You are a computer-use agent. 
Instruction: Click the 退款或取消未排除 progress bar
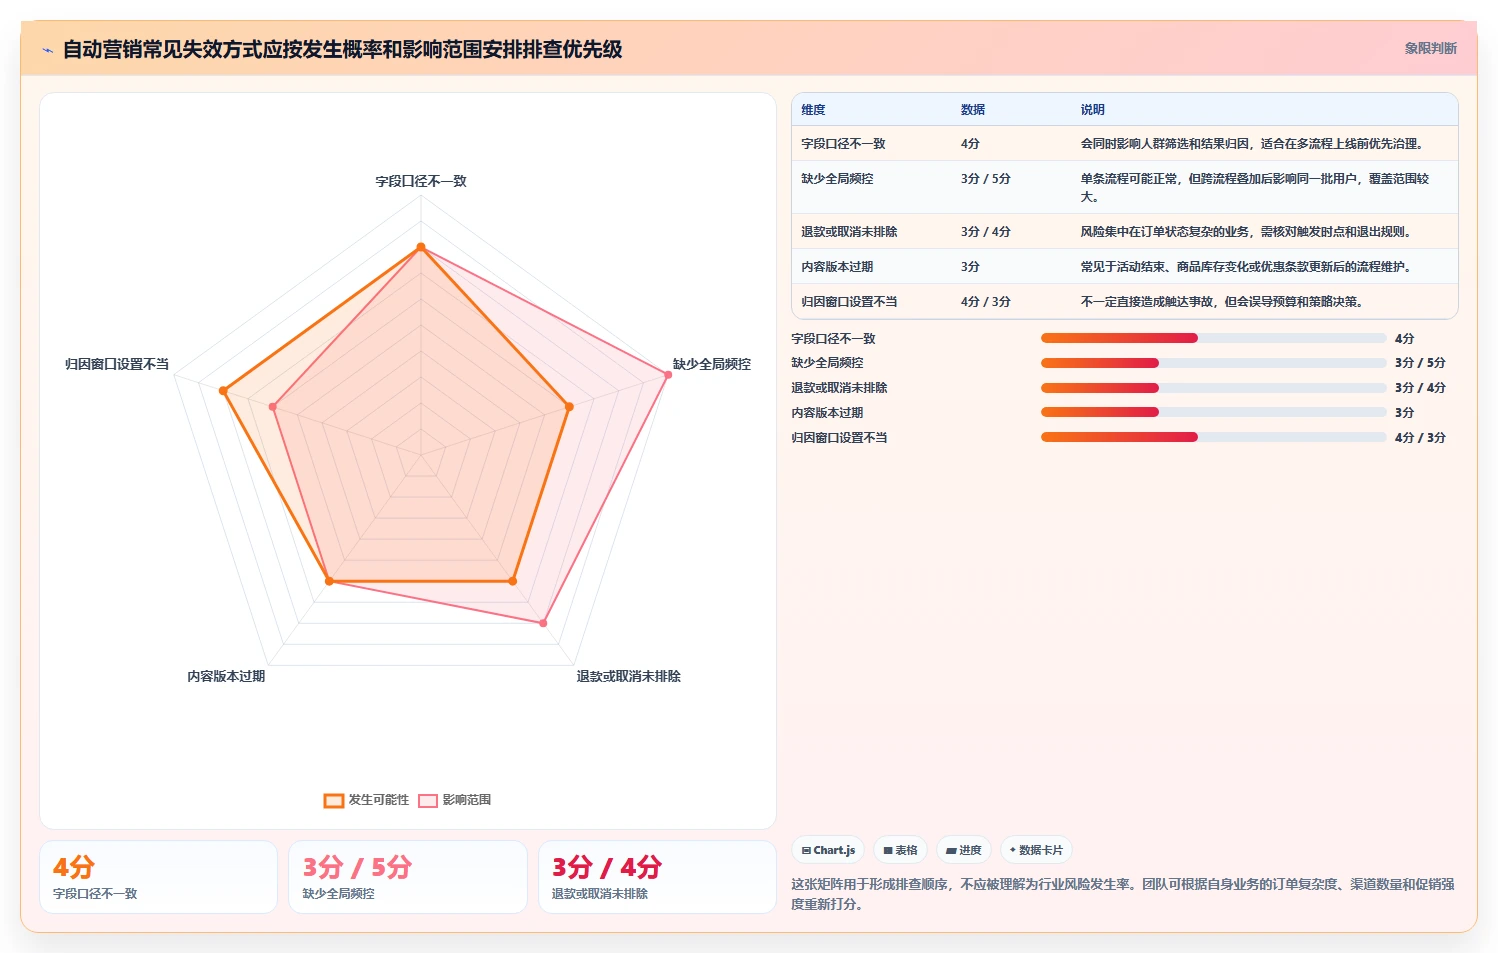(1213, 388)
